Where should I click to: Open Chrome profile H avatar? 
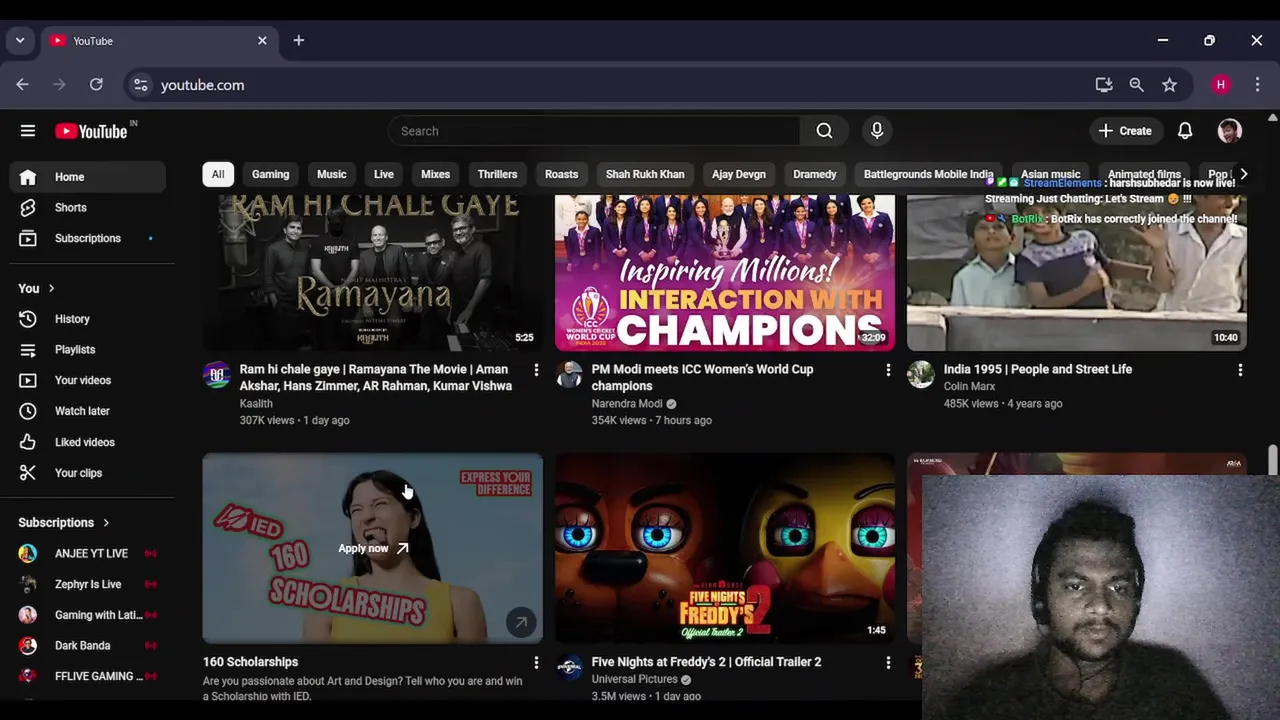pyautogui.click(x=1220, y=85)
